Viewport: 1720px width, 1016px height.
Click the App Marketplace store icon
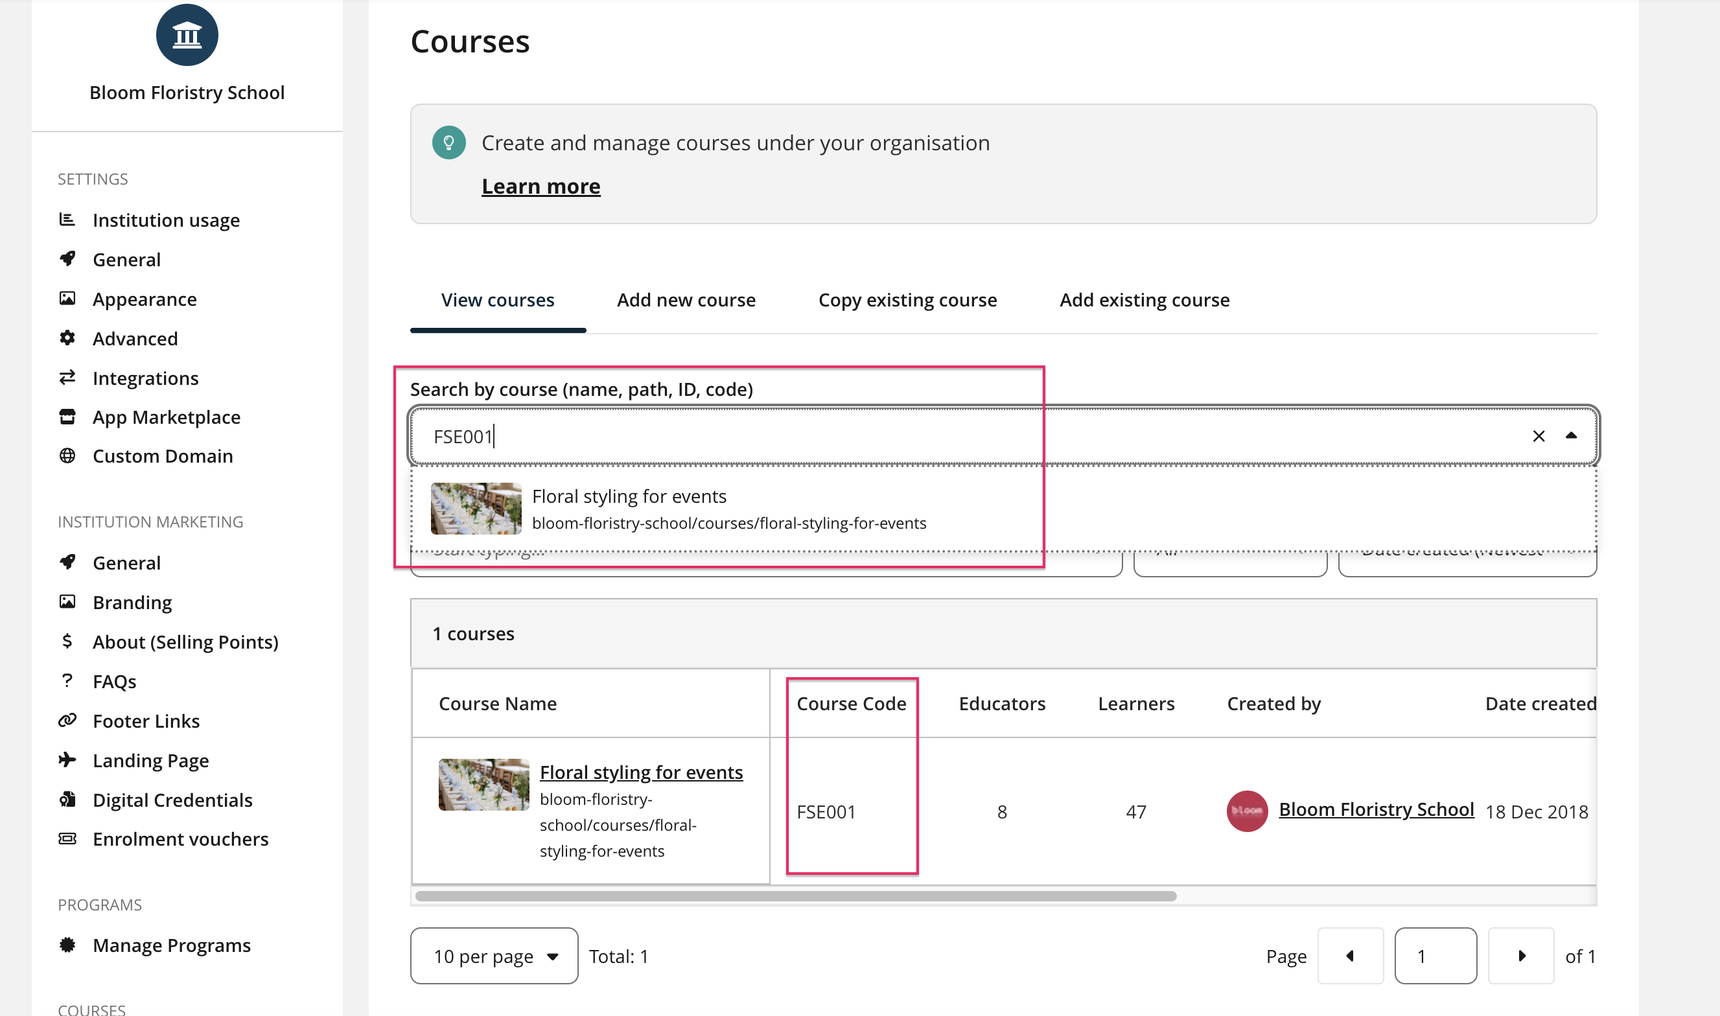click(x=67, y=416)
